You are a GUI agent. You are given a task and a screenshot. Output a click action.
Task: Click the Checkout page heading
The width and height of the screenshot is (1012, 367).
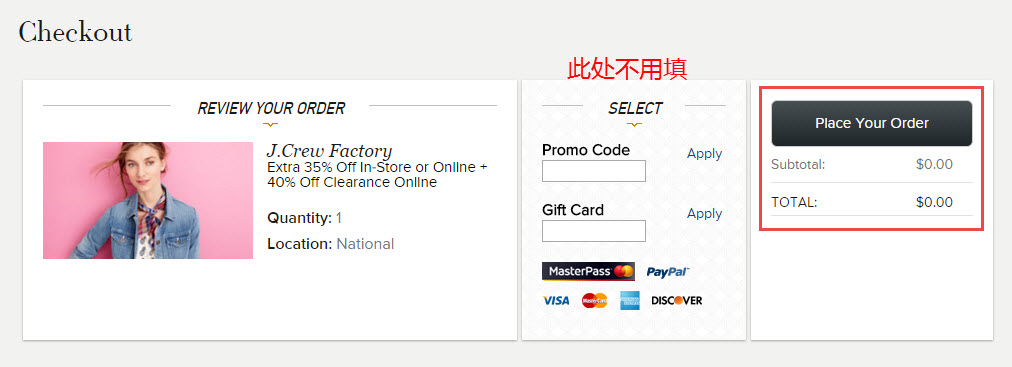click(75, 32)
